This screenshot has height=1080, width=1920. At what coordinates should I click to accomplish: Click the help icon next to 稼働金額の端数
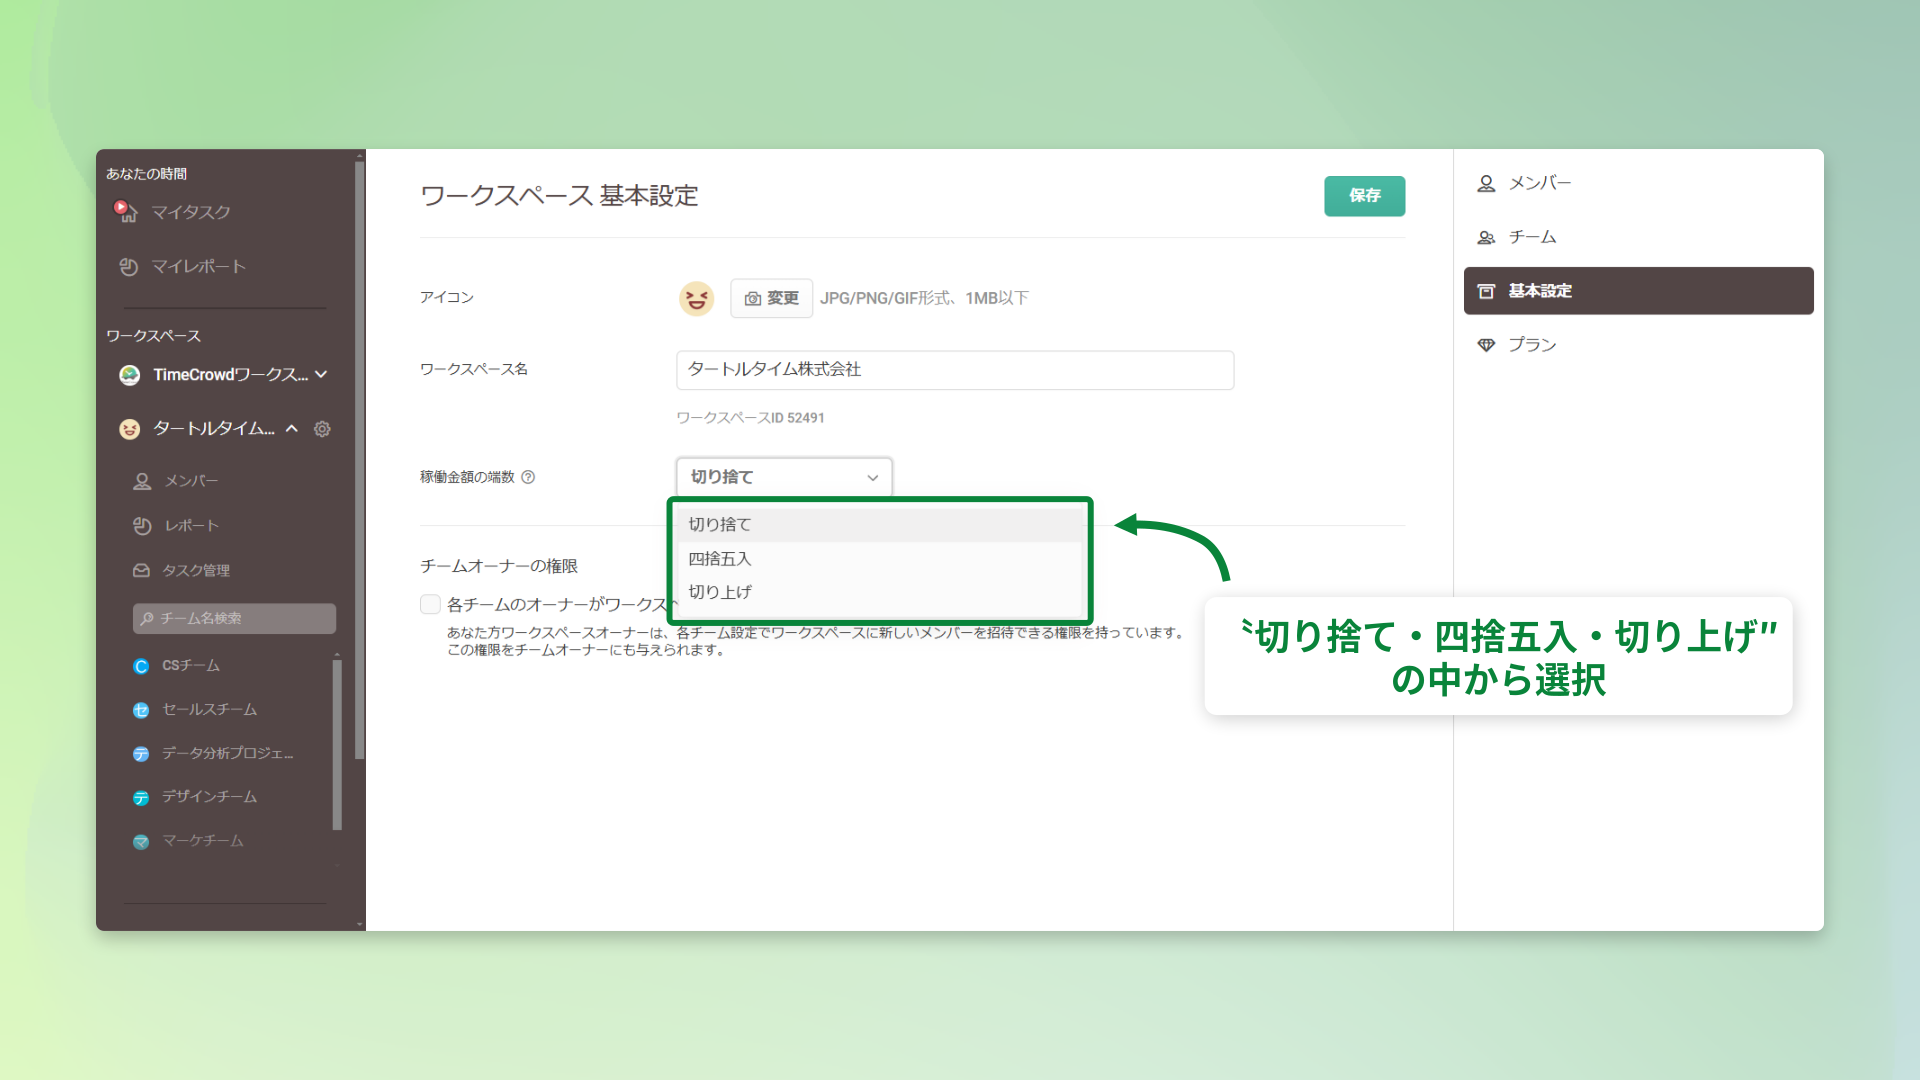coord(528,477)
